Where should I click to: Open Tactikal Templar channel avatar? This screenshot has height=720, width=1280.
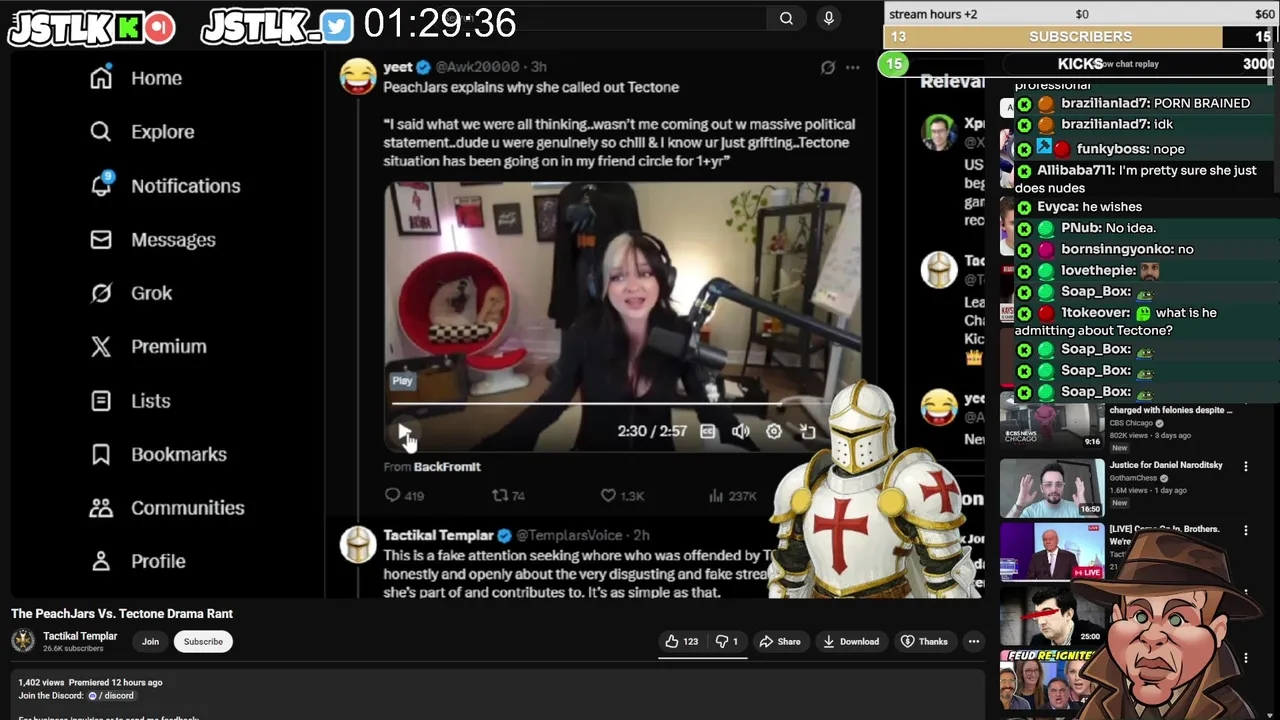coord(23,641)
